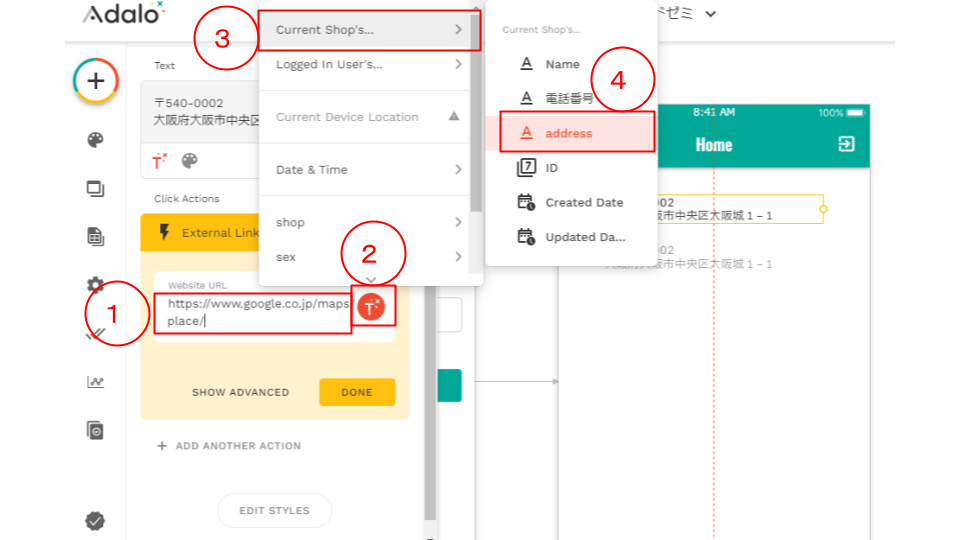Expand the sex submenu

(365, 257)
